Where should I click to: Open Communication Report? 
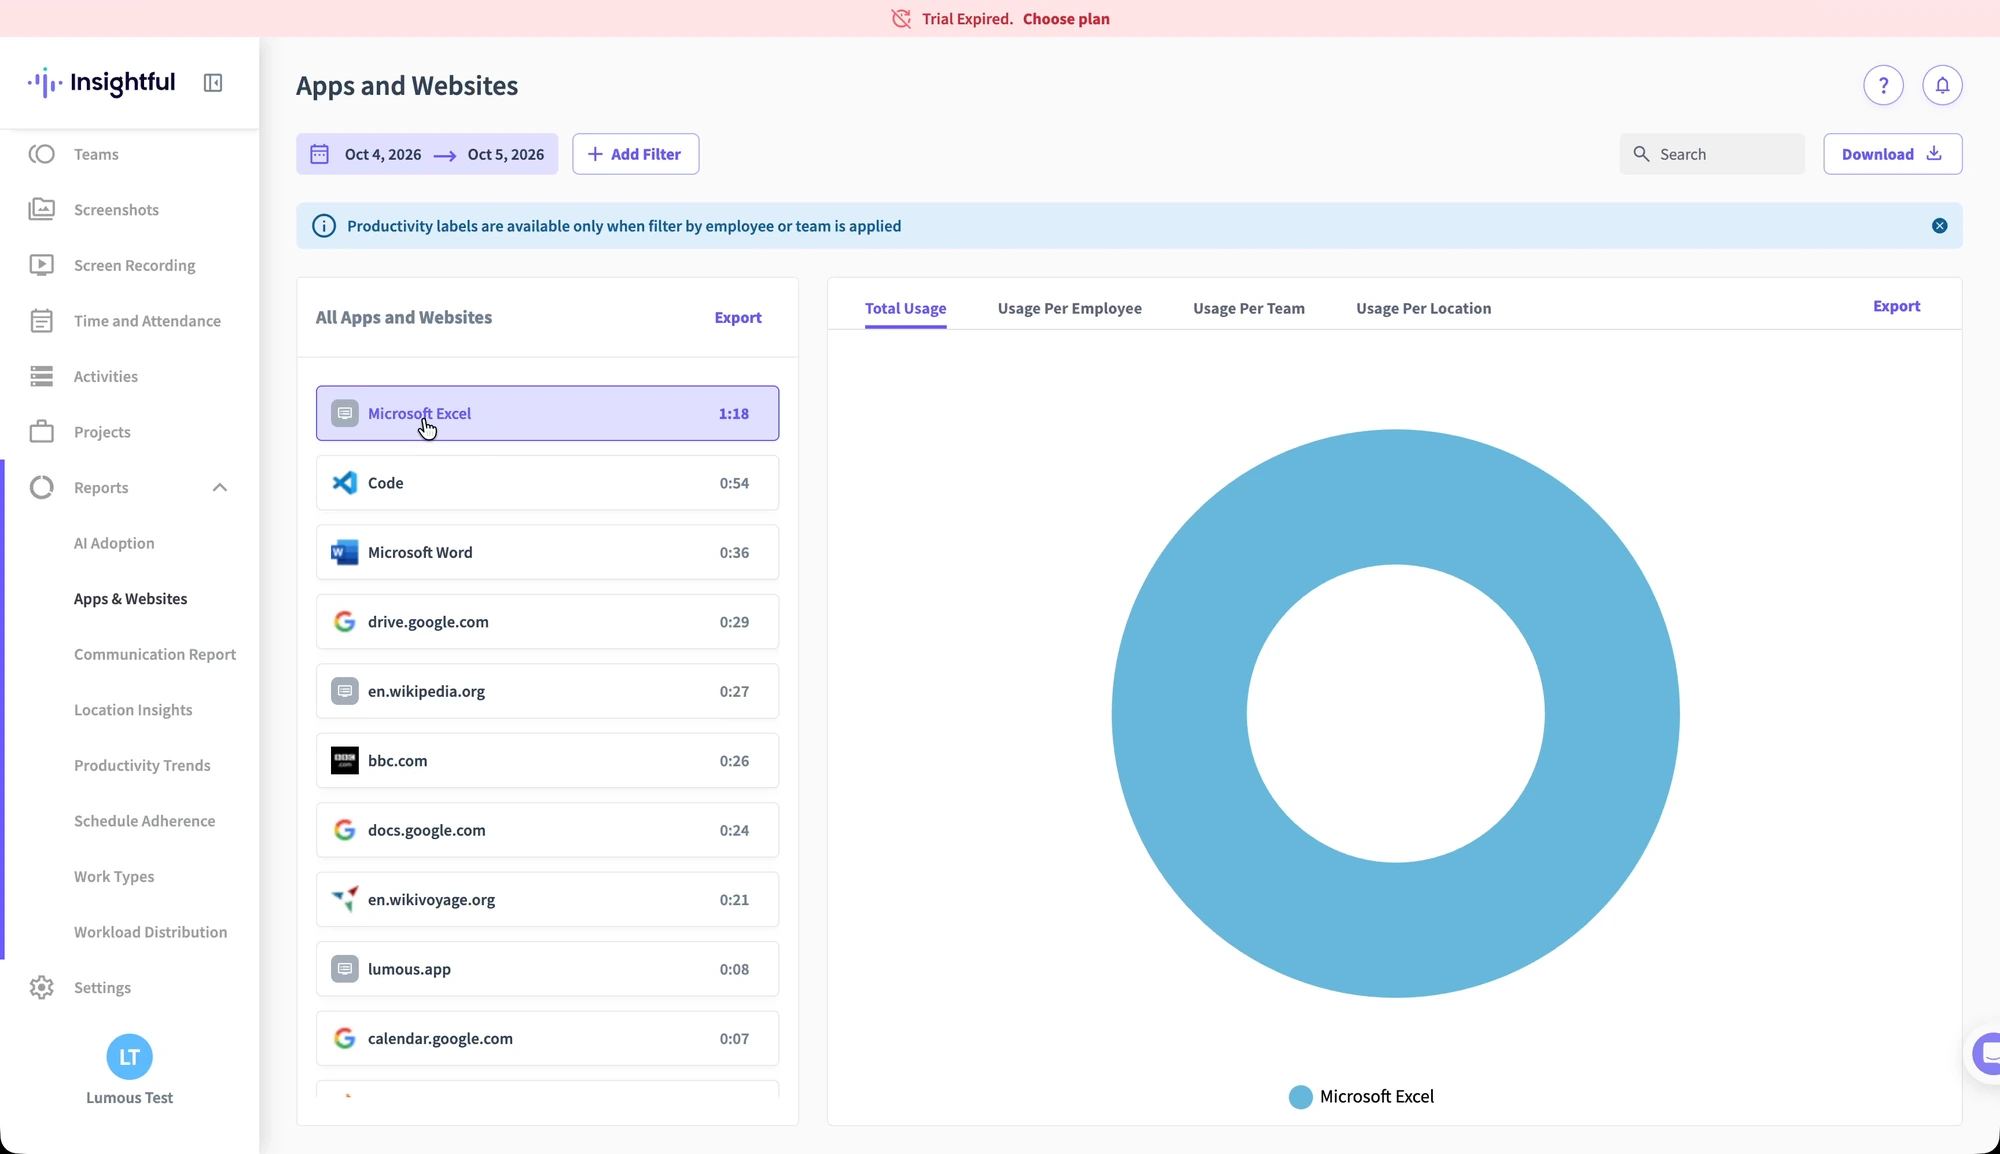(x=155, y=654)
